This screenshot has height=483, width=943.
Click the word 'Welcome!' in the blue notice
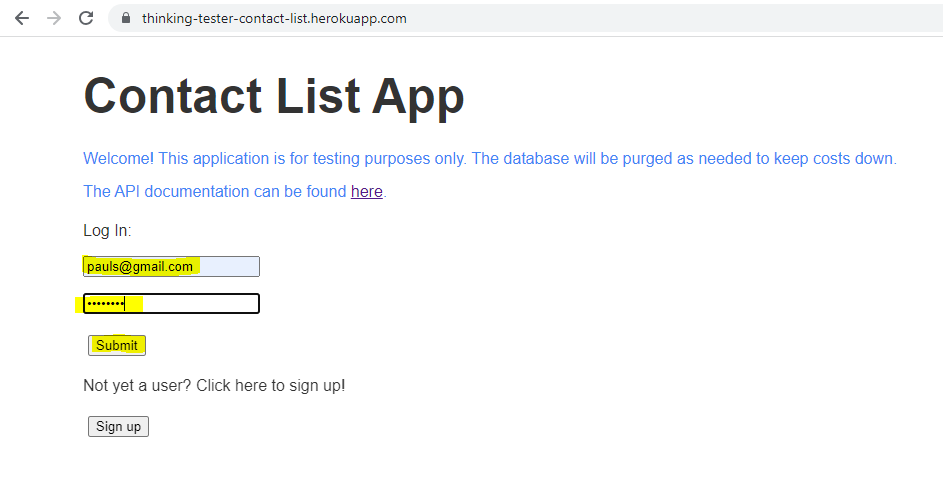(x=118, y=158)
